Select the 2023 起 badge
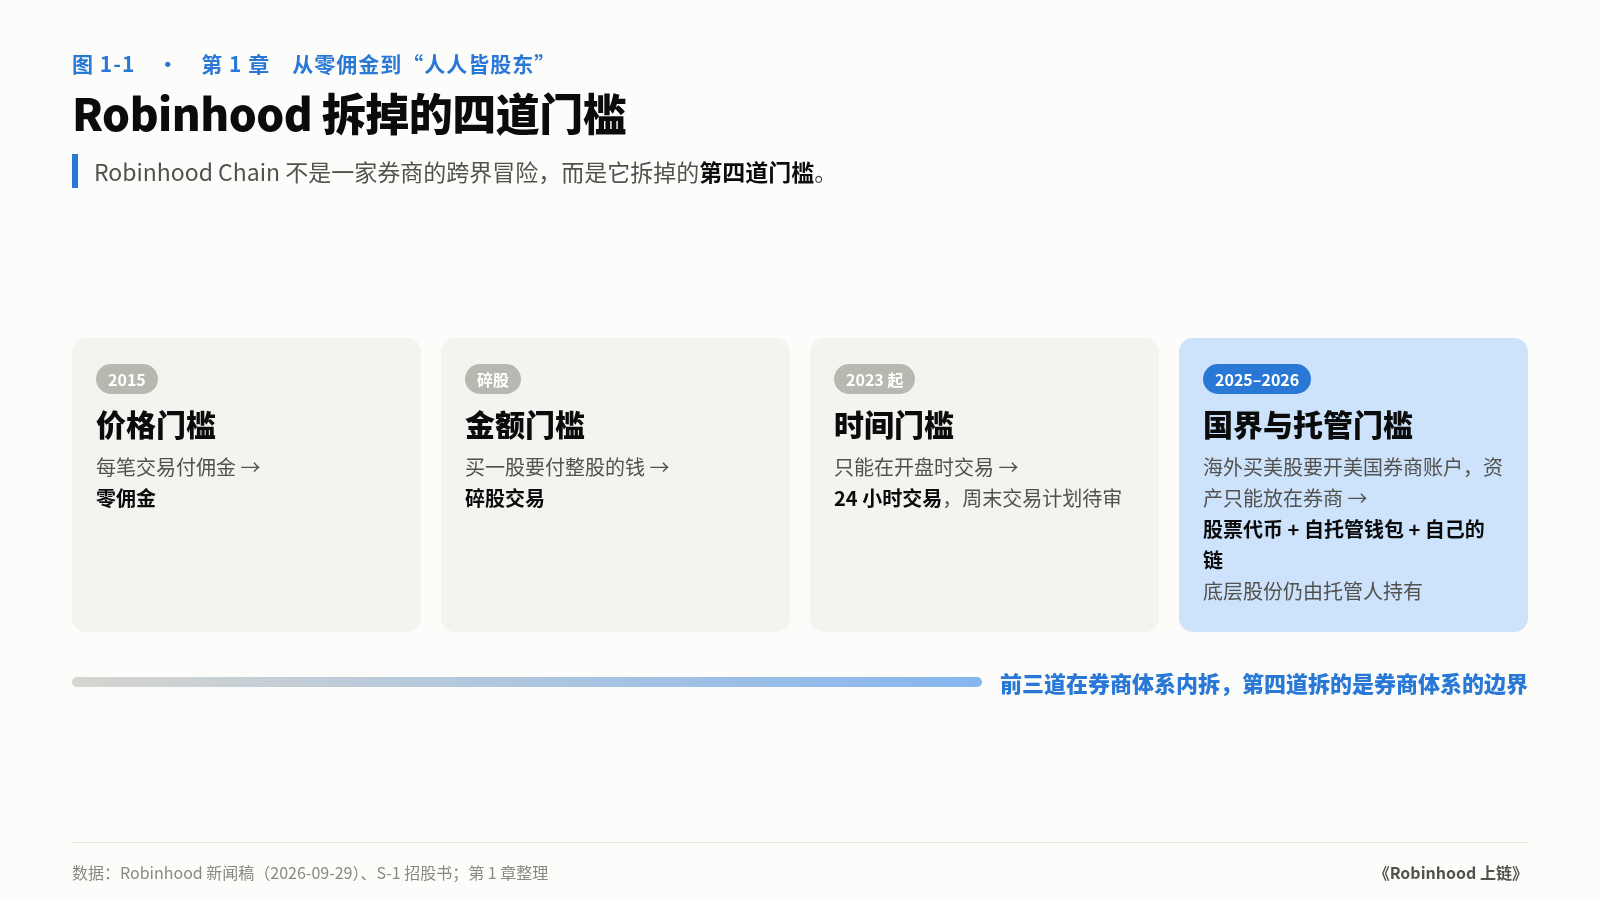 click(874, 380)
